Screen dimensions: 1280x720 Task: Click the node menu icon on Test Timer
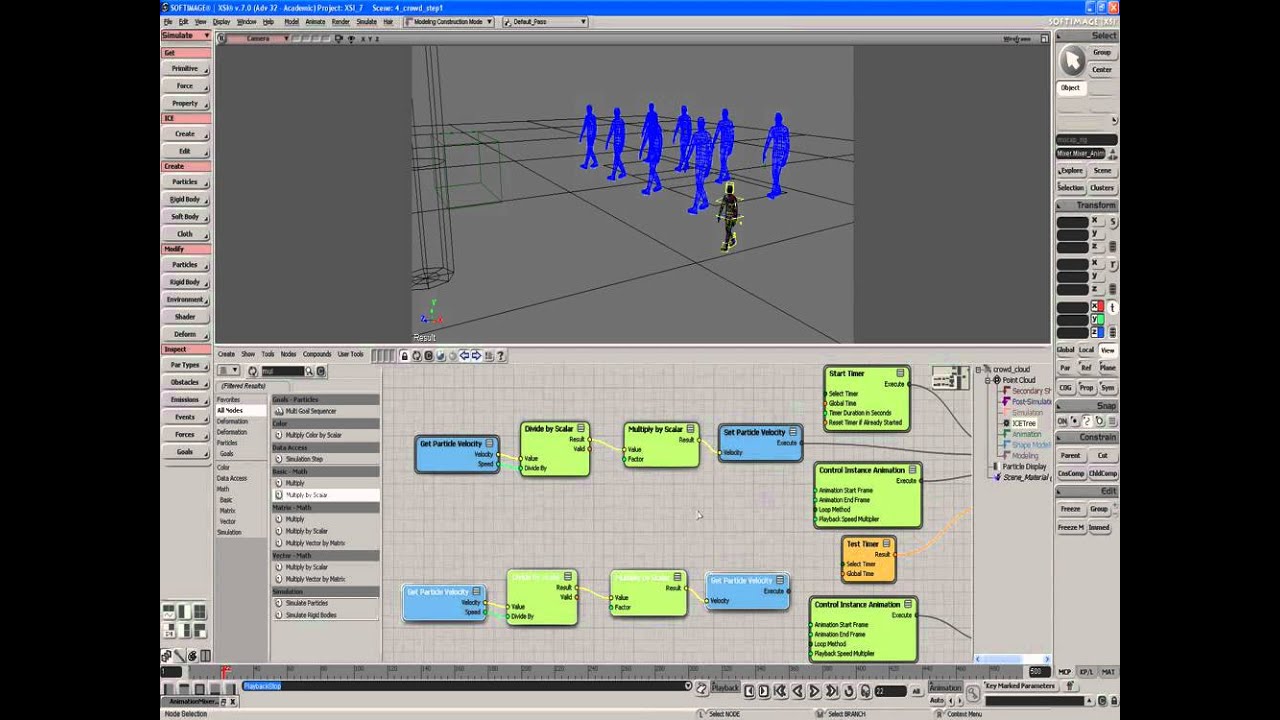[x=886, y=544]
